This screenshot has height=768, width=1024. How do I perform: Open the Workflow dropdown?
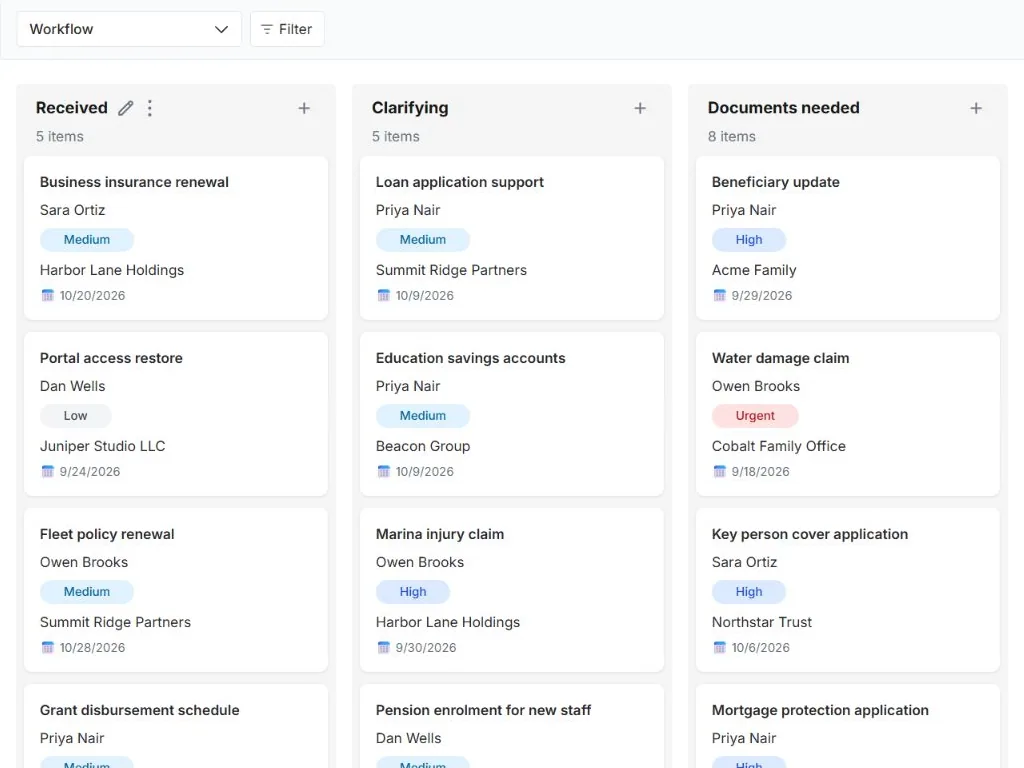point(129,29)
